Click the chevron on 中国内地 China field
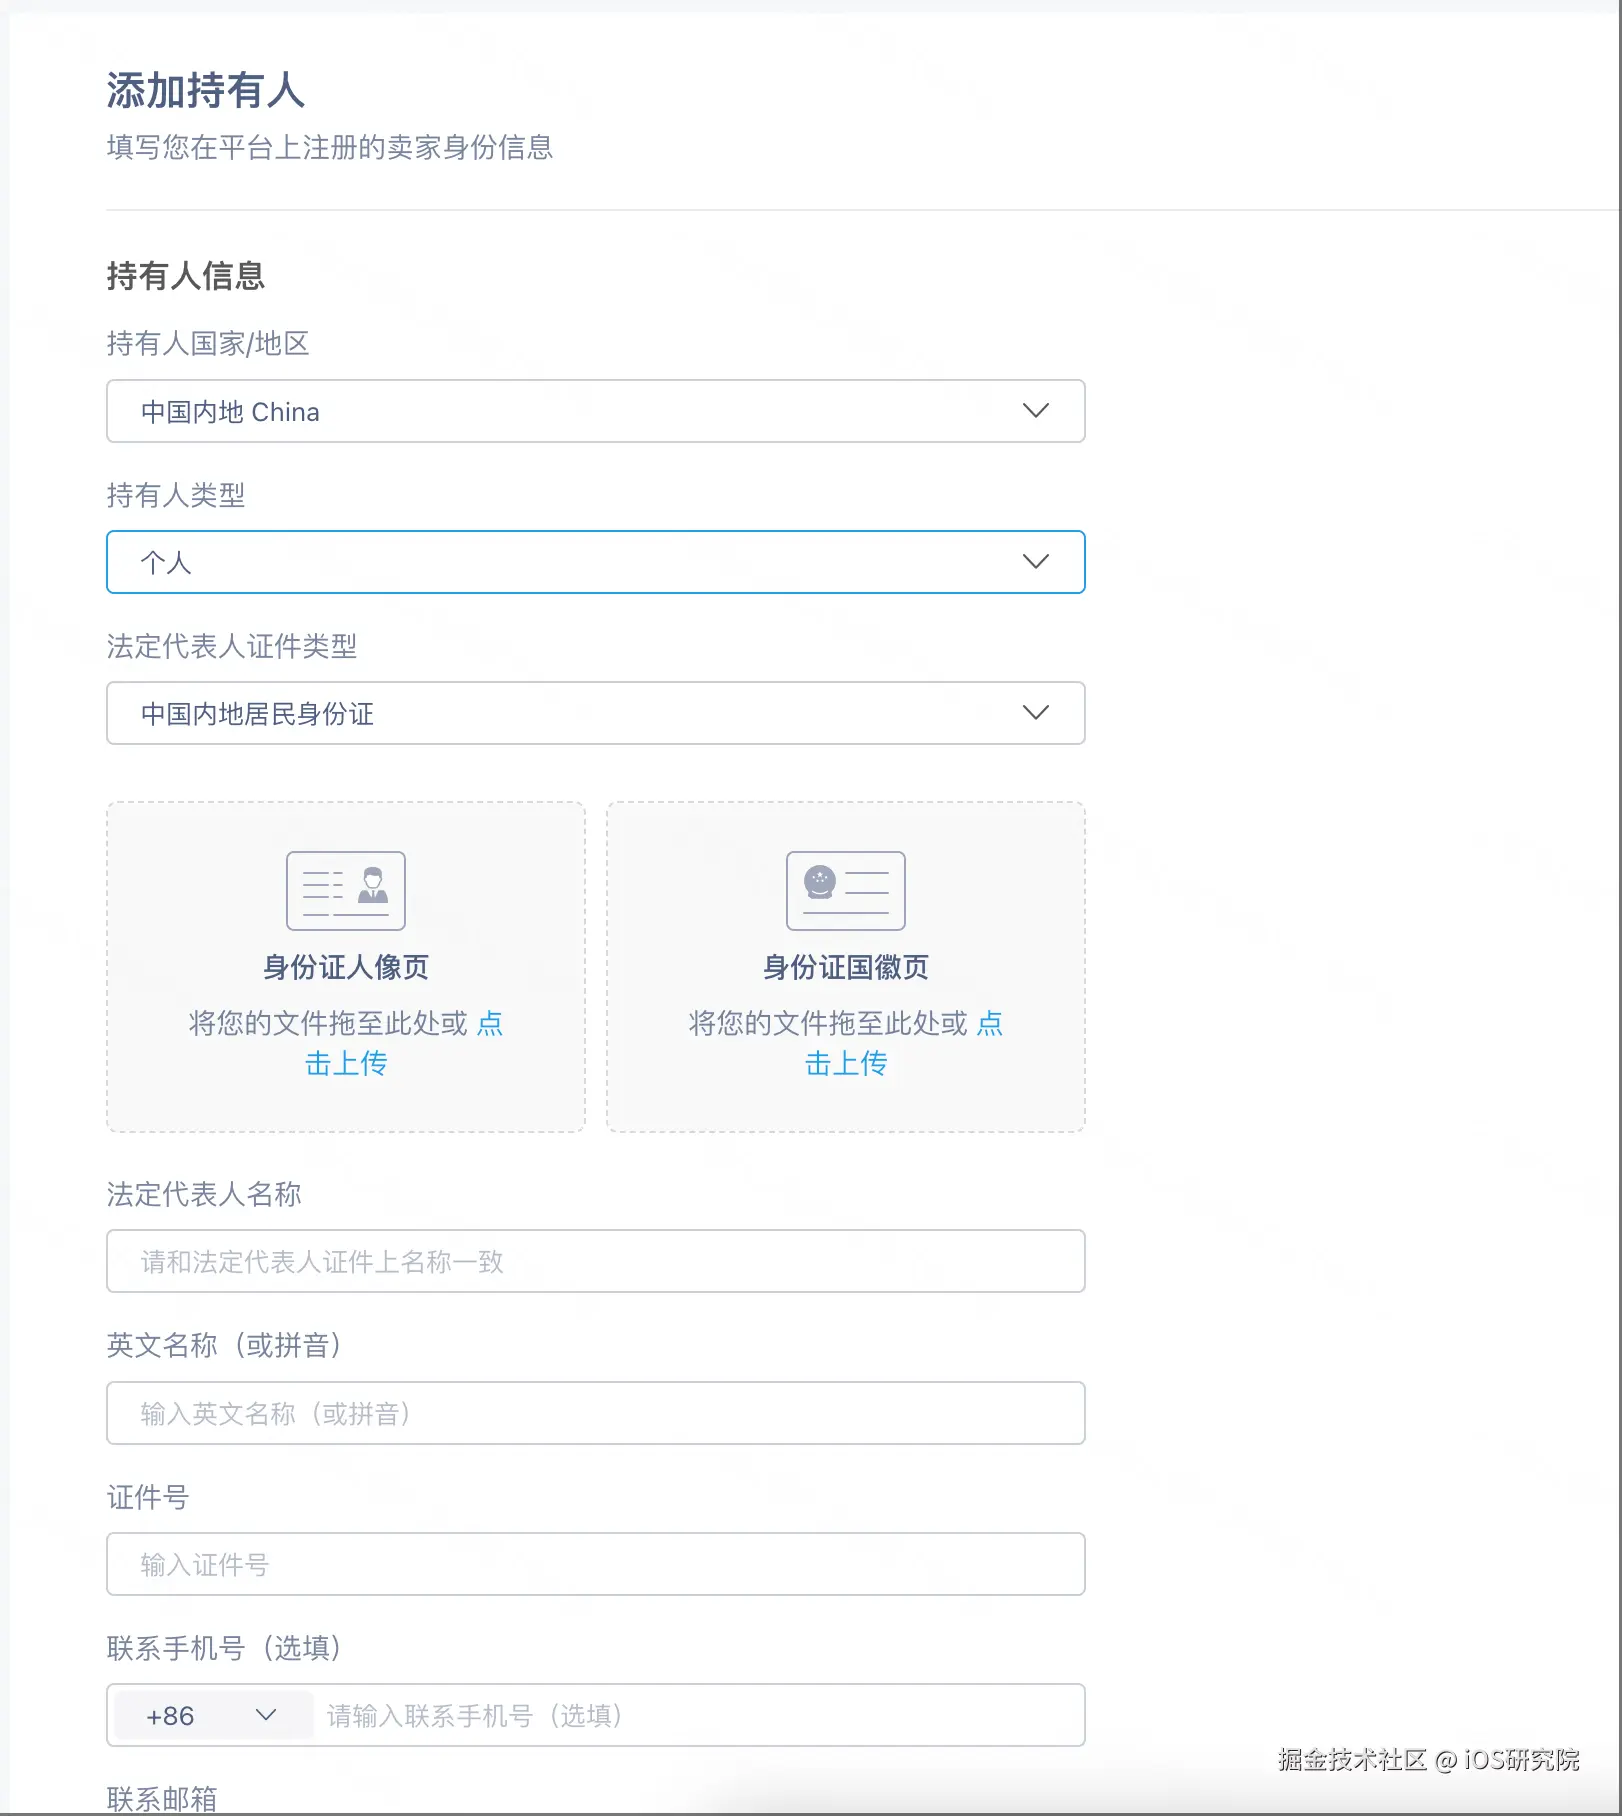The width and height of the screenshot is (1622, 1816). [1036, 411]
